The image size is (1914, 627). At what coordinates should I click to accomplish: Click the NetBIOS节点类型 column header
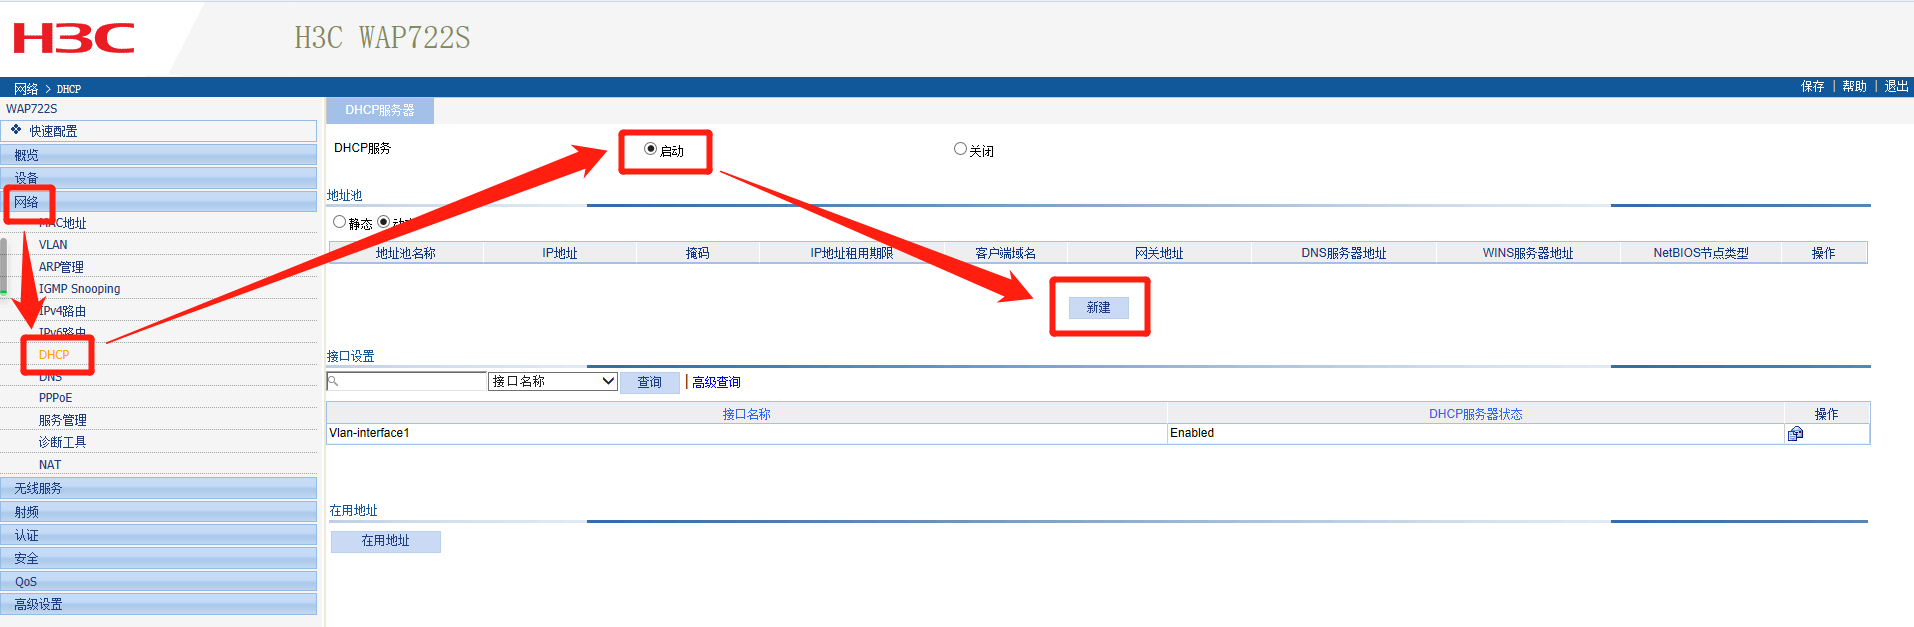[x=1701, y=253]
